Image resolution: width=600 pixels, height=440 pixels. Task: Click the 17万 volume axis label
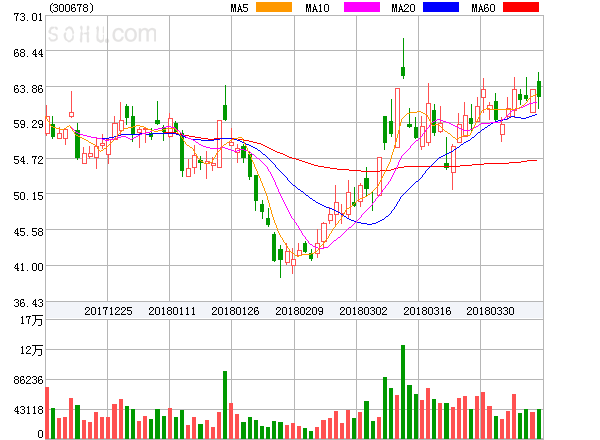point(32,320)
